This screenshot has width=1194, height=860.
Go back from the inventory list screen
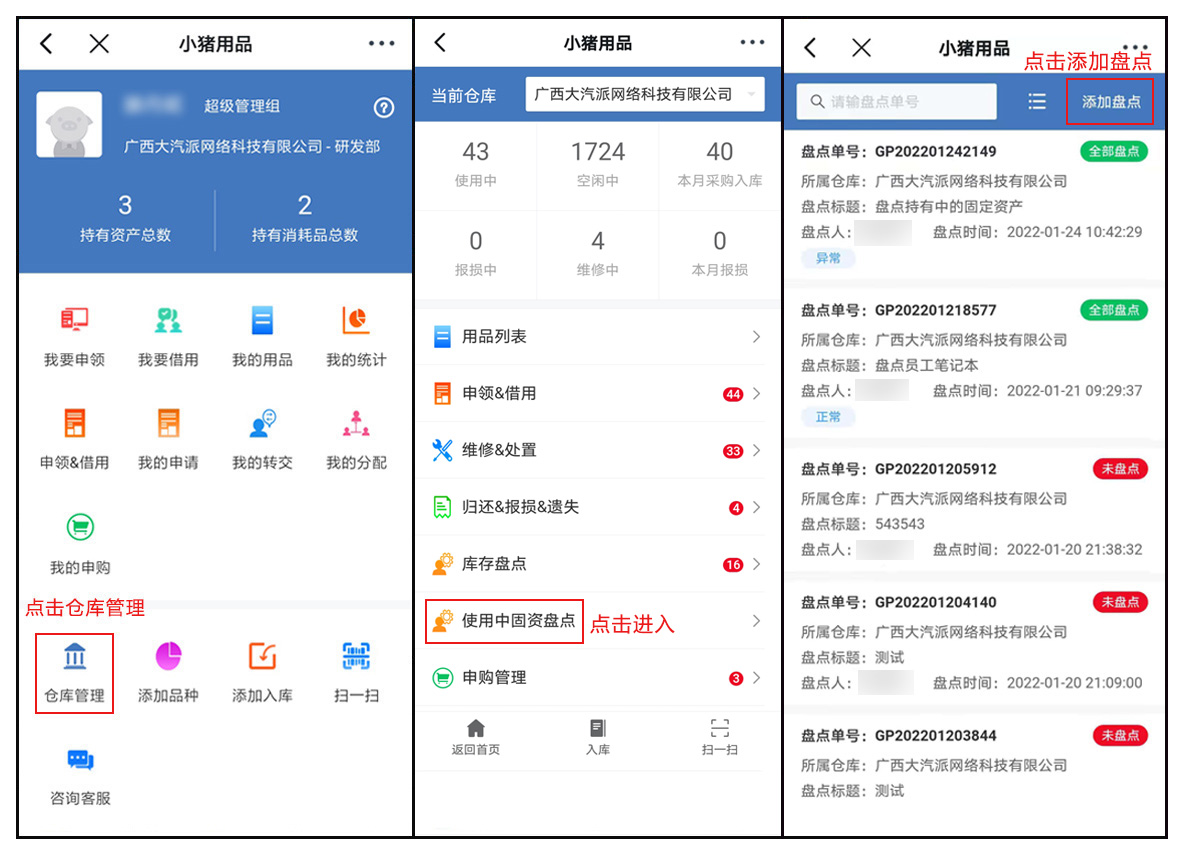[x=810, y=48]
